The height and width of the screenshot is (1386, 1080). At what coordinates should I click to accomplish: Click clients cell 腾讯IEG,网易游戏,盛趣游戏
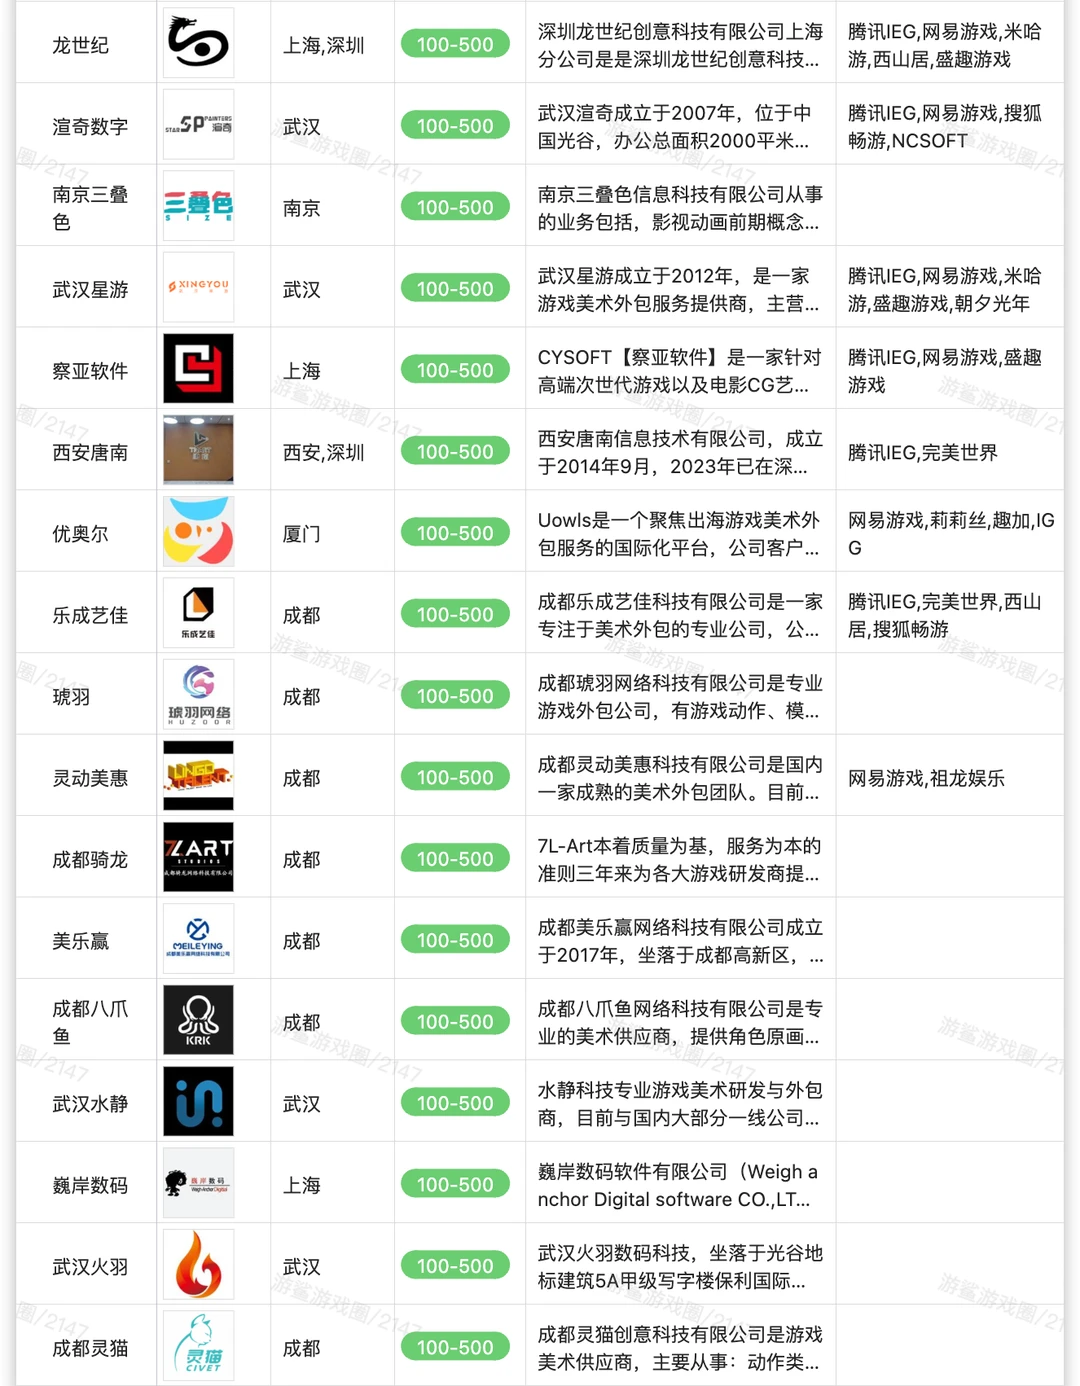pos(945,371)
